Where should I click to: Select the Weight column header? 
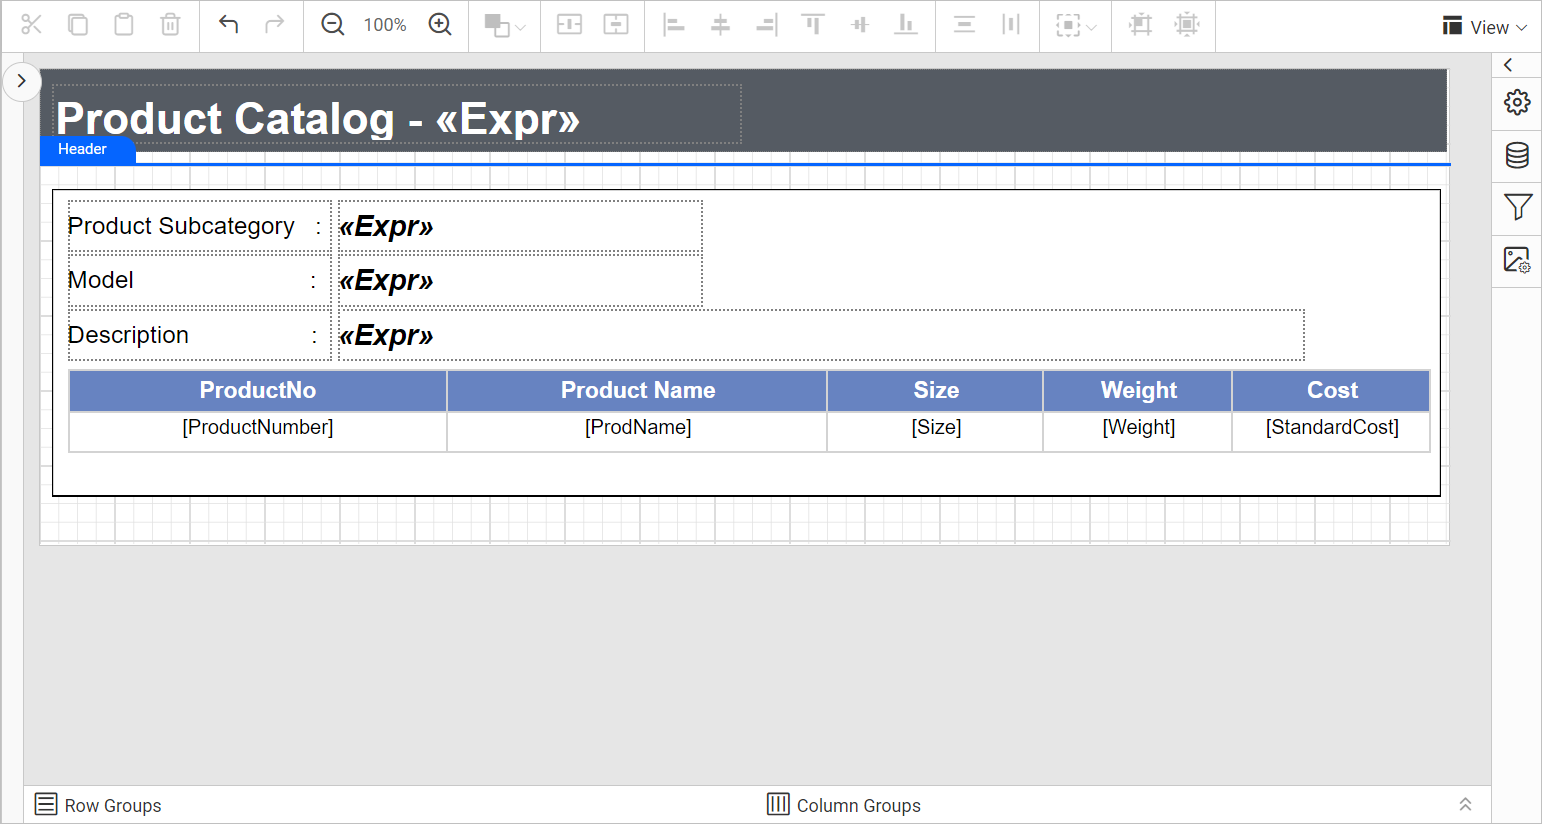tap(1138, 391)
